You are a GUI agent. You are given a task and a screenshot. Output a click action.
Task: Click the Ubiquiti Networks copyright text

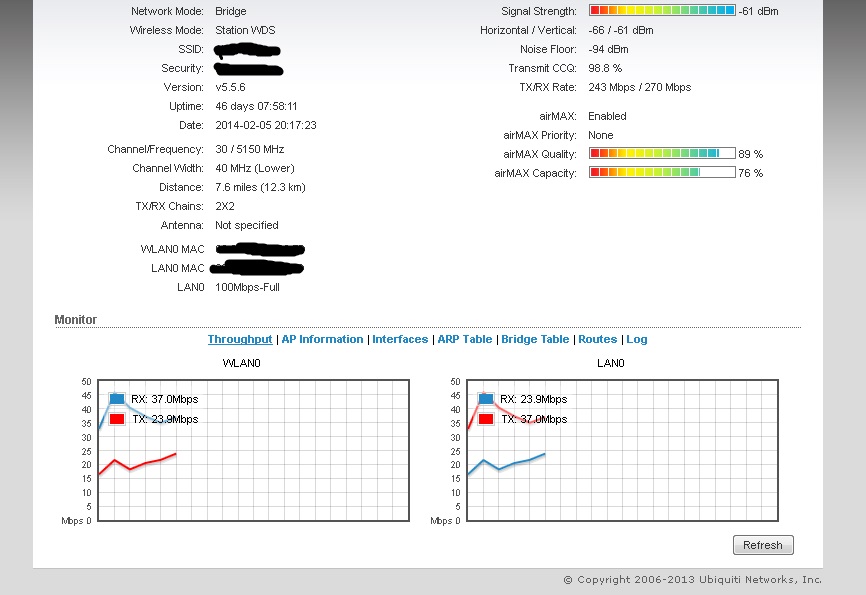click(x=692, y=580)
